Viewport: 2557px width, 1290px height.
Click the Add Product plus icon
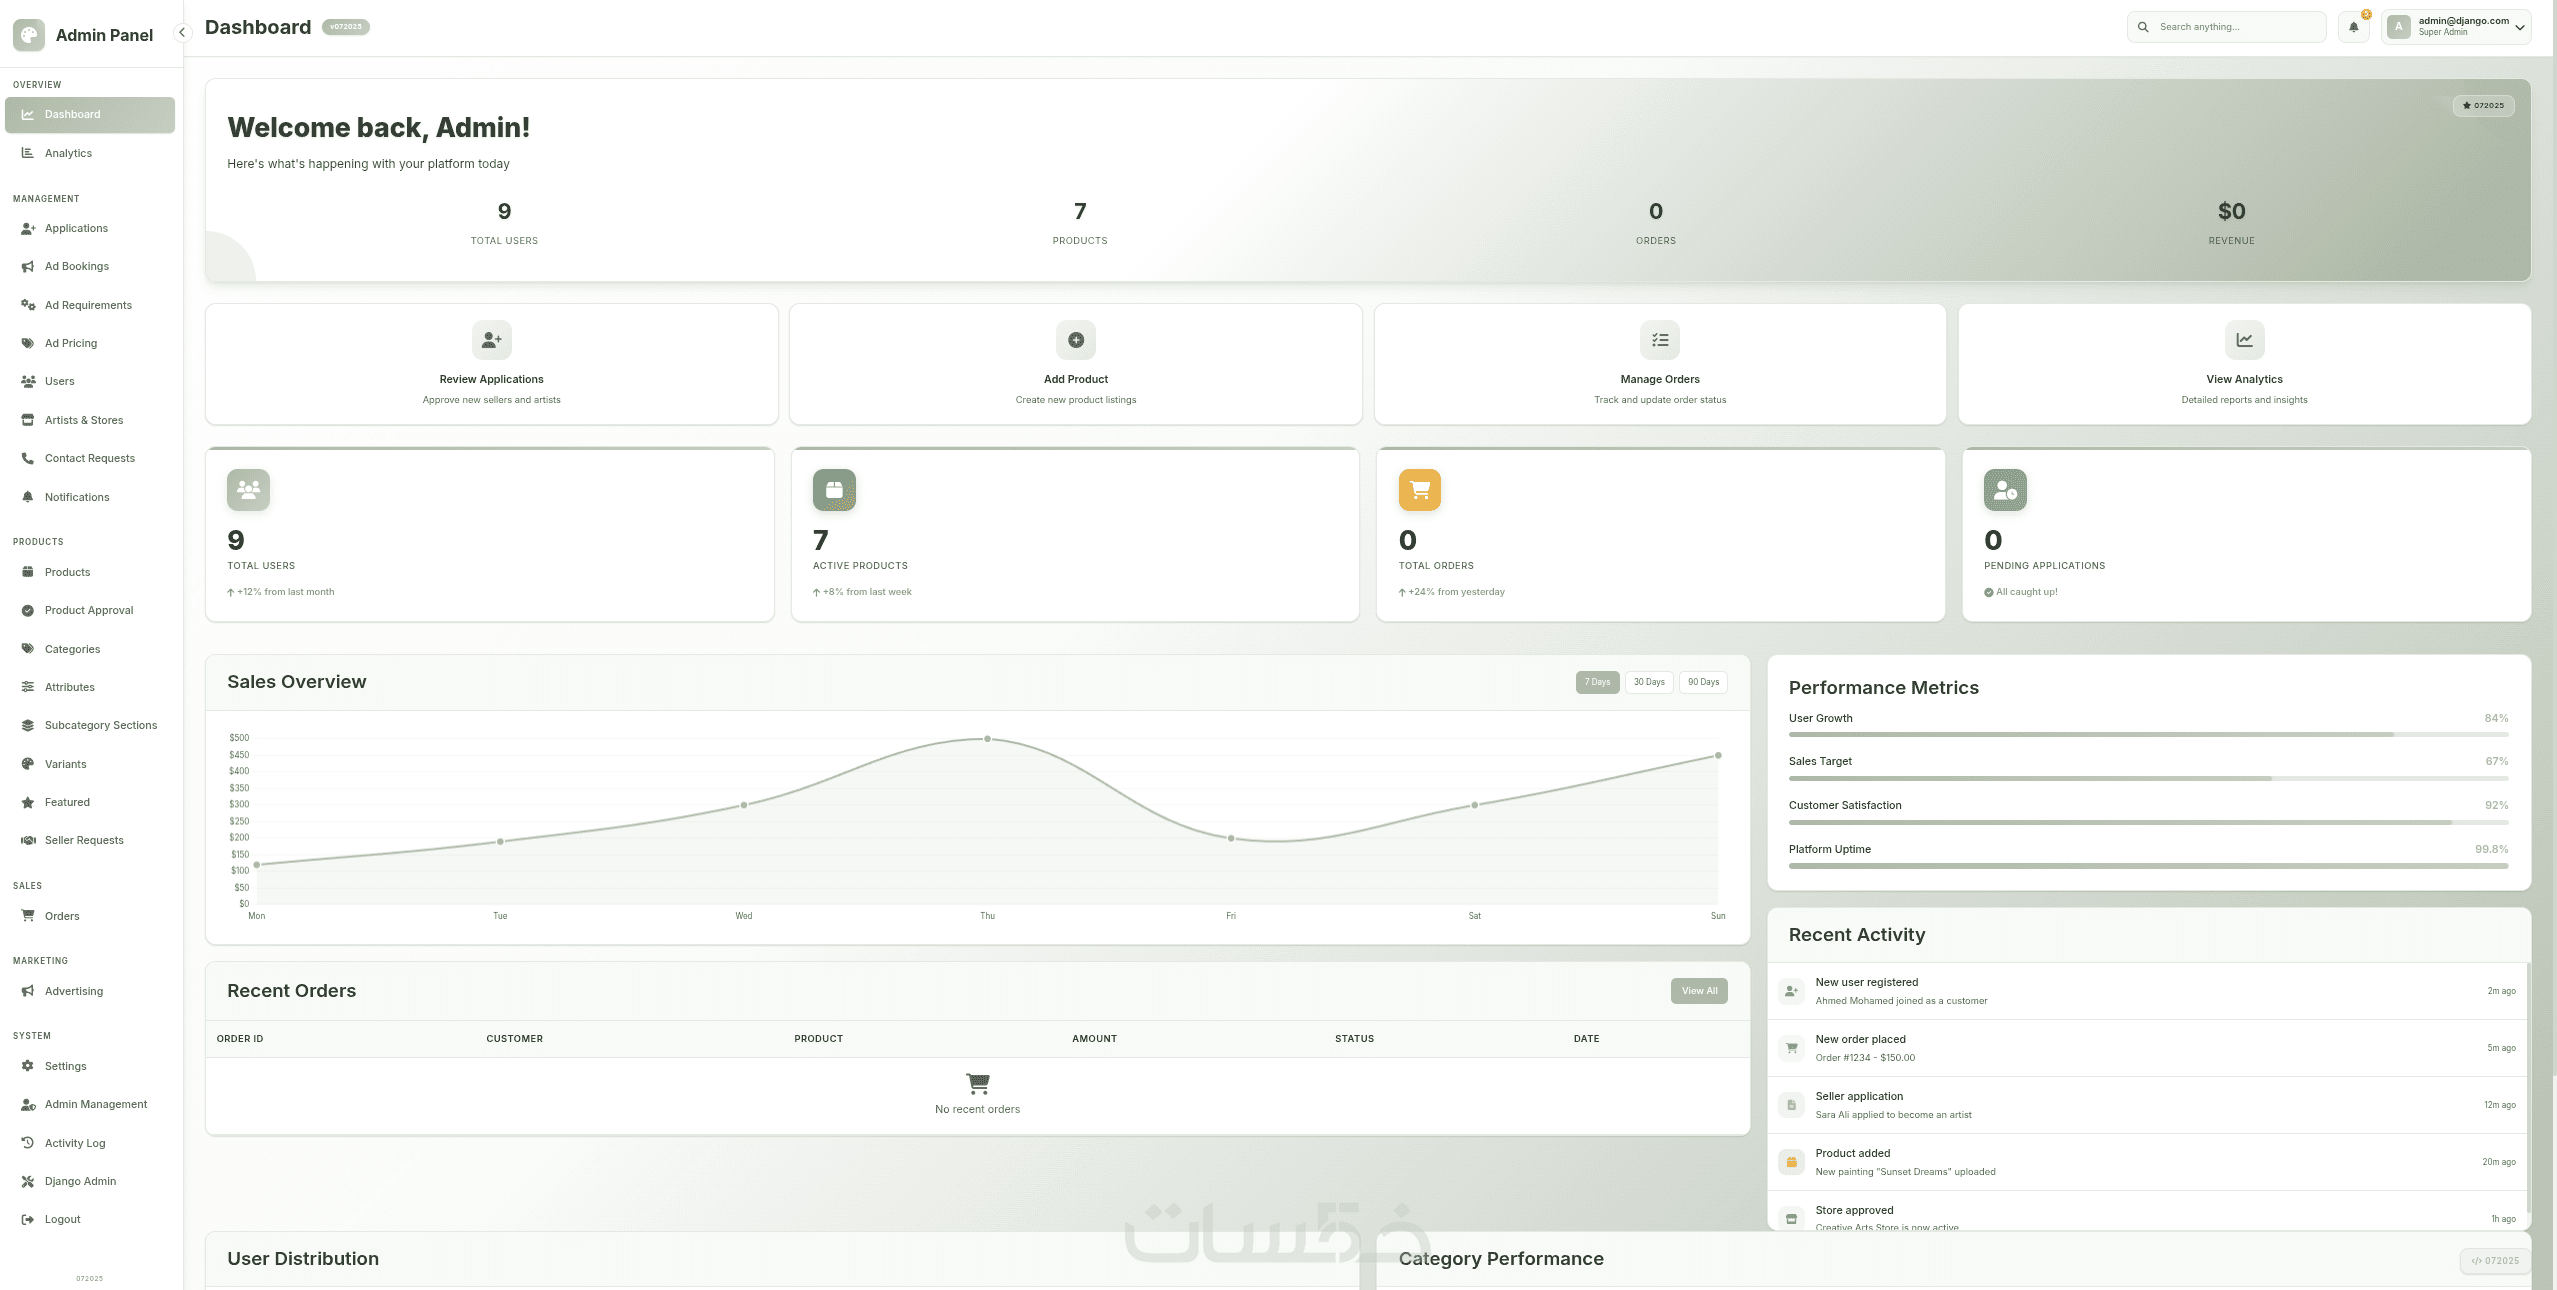[x=1075, y=340]
